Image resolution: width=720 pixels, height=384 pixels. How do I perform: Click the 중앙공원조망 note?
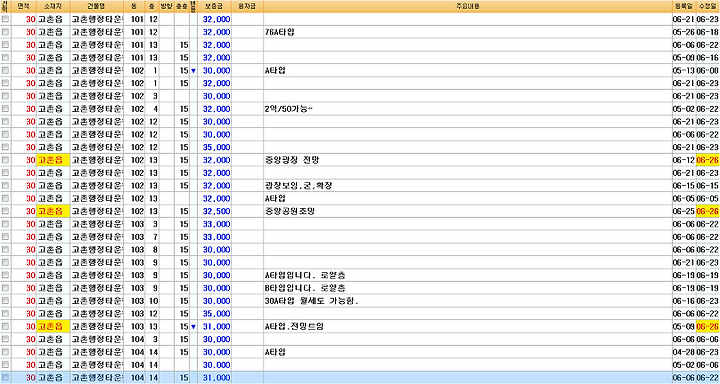click(x=289, y=212)
